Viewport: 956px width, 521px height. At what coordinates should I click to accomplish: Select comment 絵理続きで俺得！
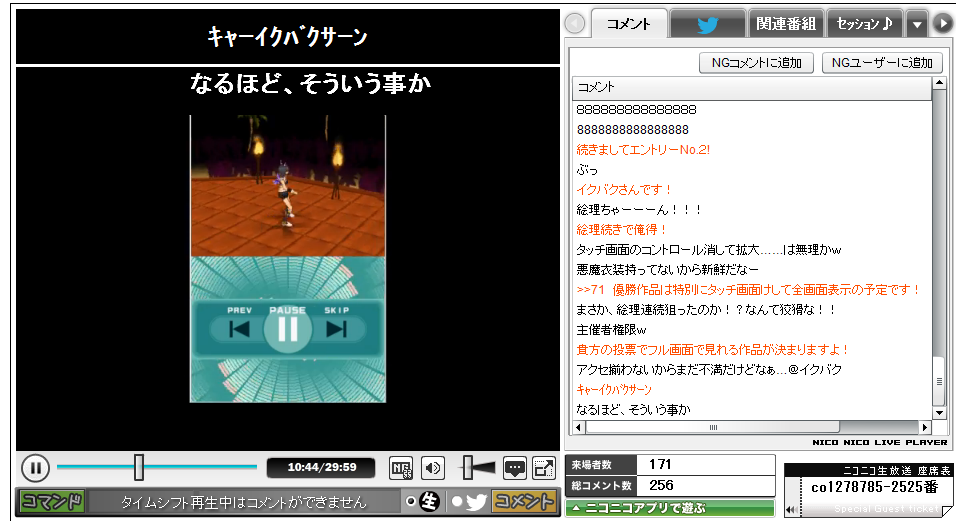(621, 230)
